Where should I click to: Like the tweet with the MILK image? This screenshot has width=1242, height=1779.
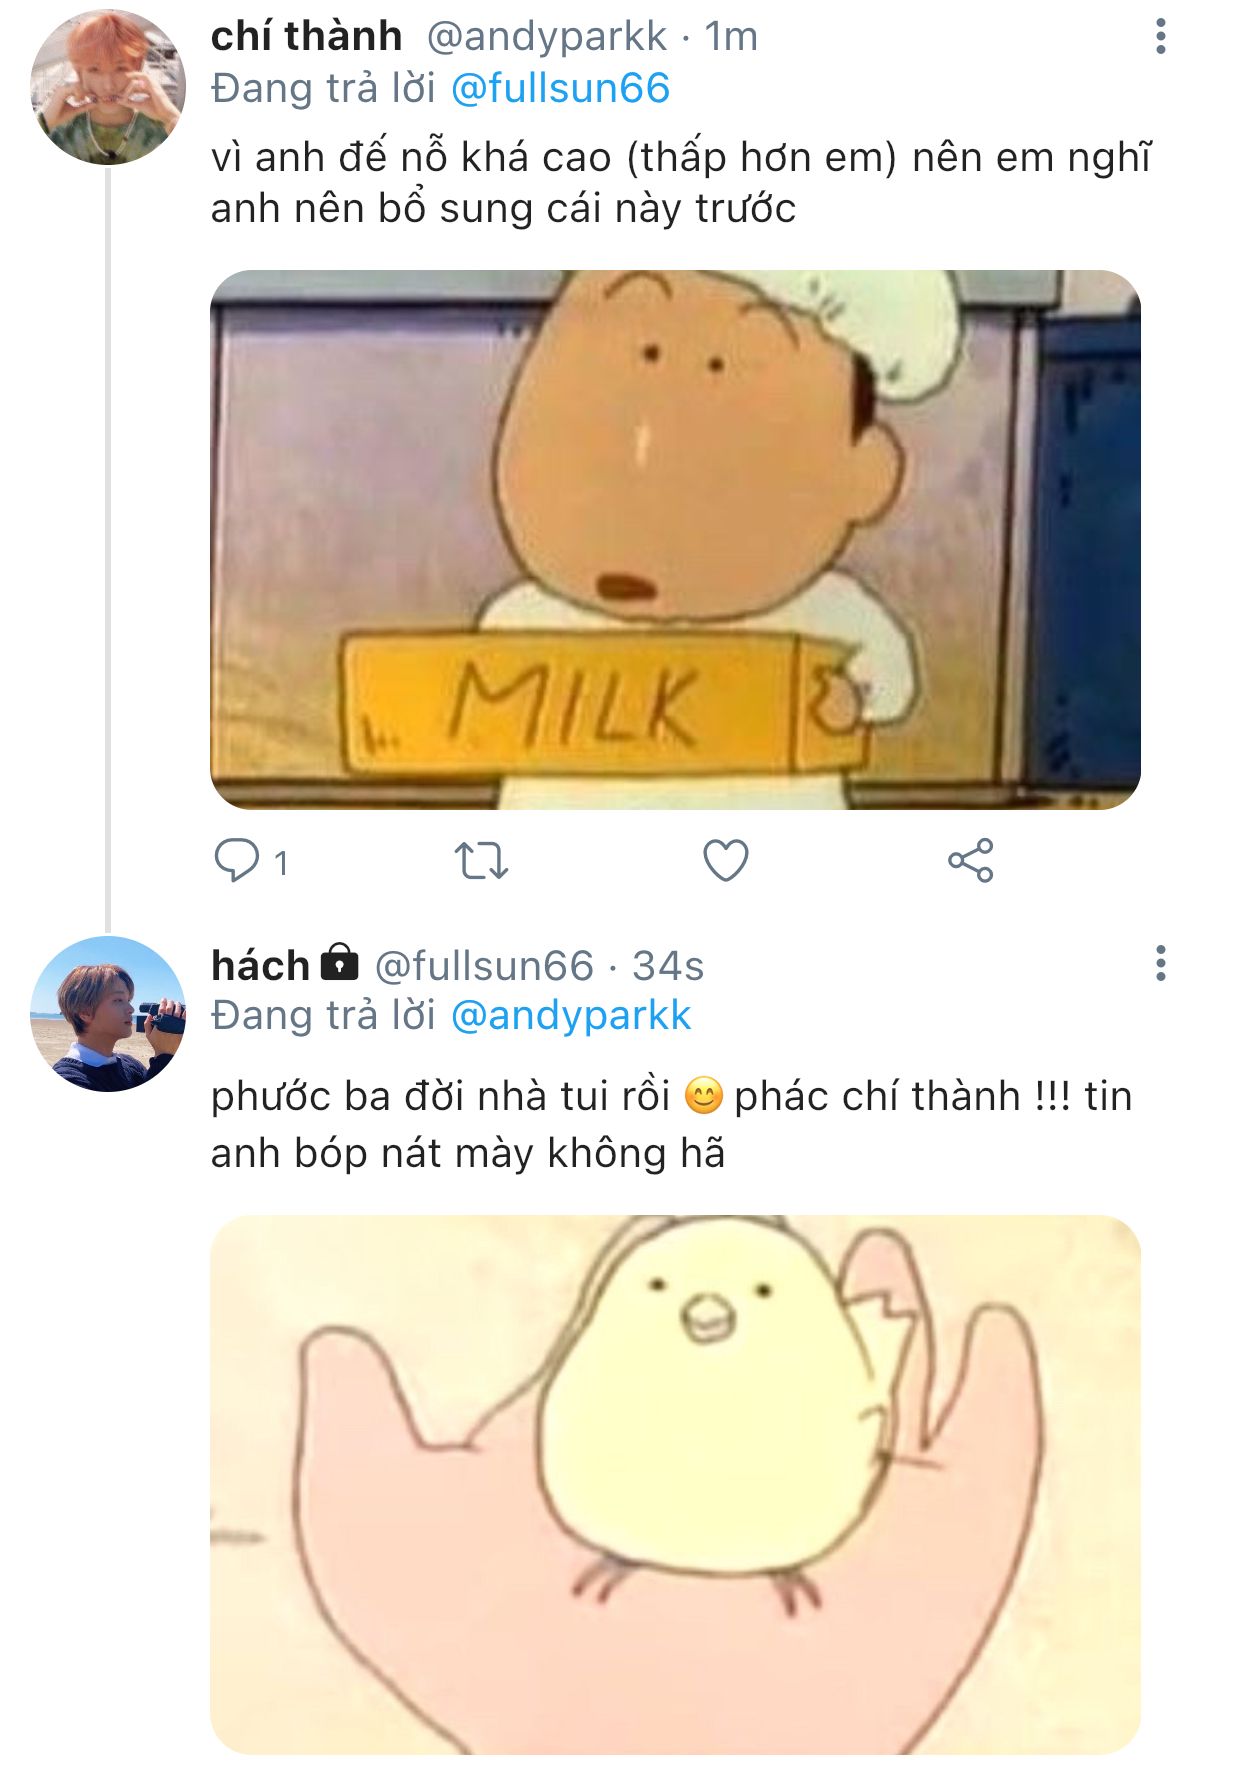click(726, 861)
